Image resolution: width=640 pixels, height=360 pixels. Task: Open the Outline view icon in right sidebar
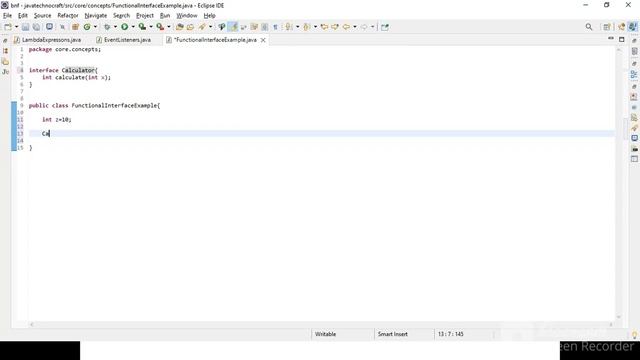(634, 74)
